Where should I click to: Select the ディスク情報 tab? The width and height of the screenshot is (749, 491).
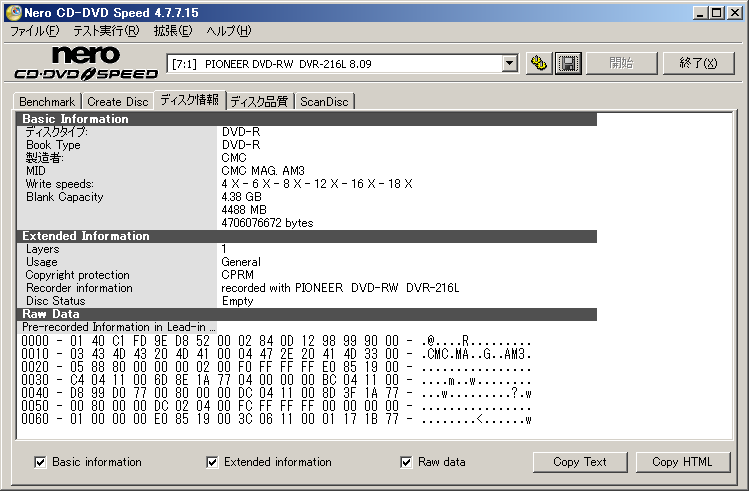click(190, 100)
